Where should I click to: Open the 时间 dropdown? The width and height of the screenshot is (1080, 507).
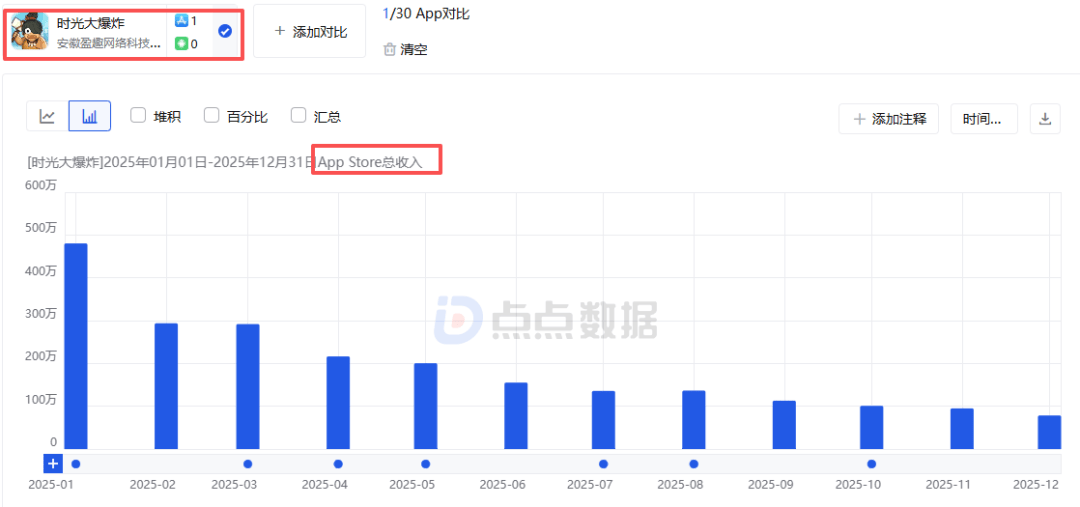(x=983, y=119)
